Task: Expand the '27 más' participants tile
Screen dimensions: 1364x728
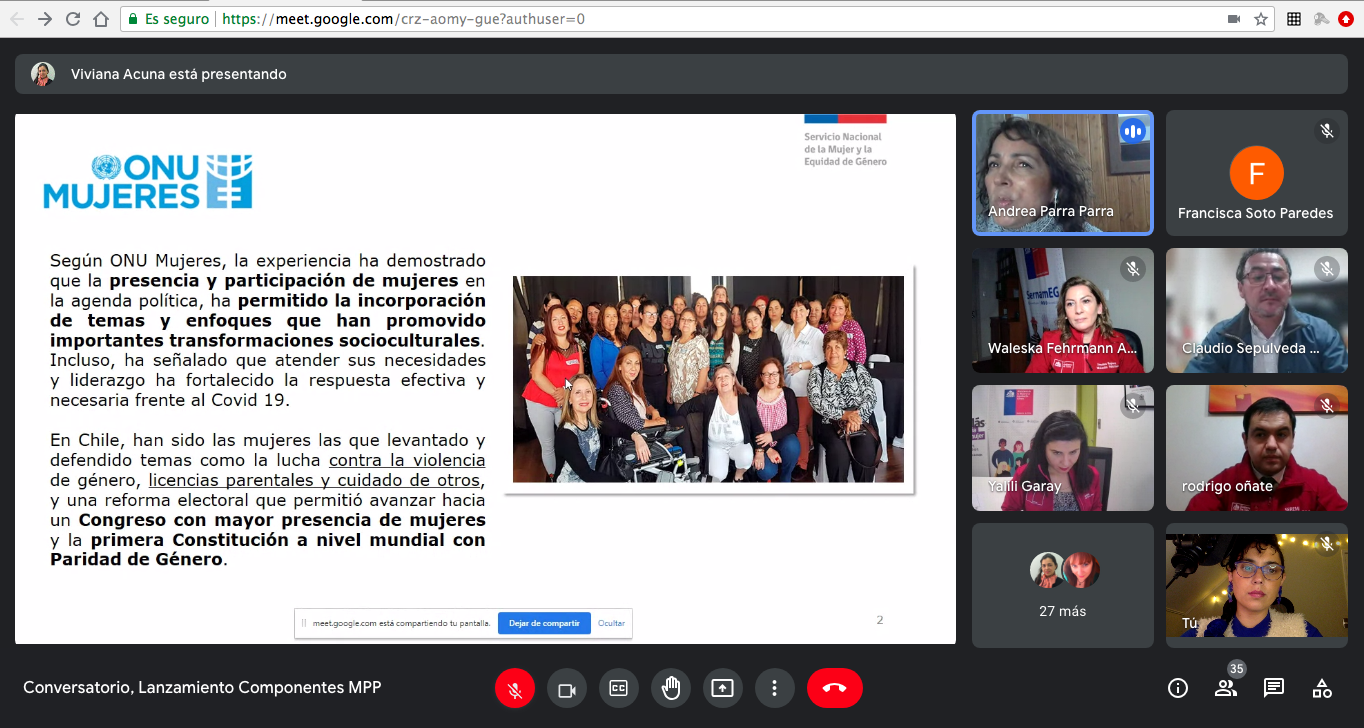Action: (x=1062, y=584)
